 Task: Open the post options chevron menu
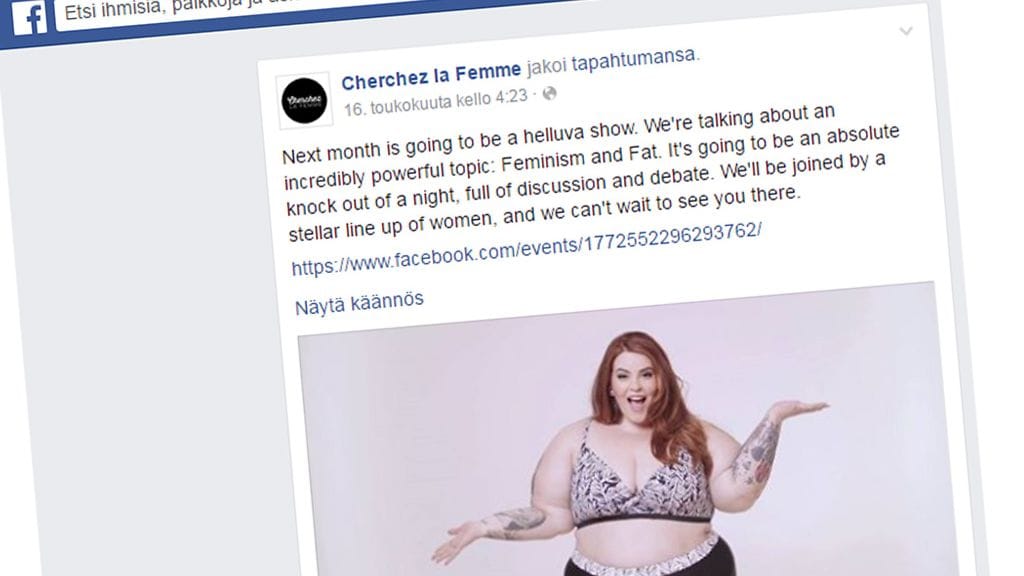[906, 31]
